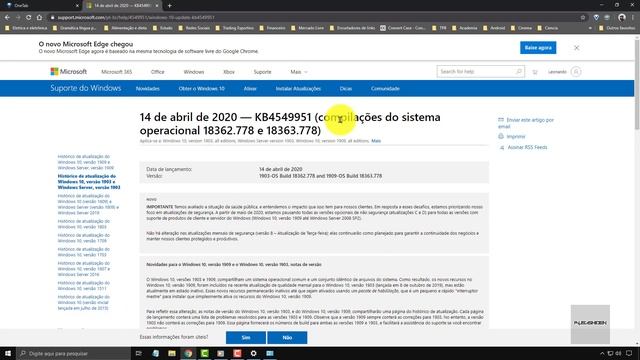
Task: Open the version 1709 update history link
Action: point(84,238)
